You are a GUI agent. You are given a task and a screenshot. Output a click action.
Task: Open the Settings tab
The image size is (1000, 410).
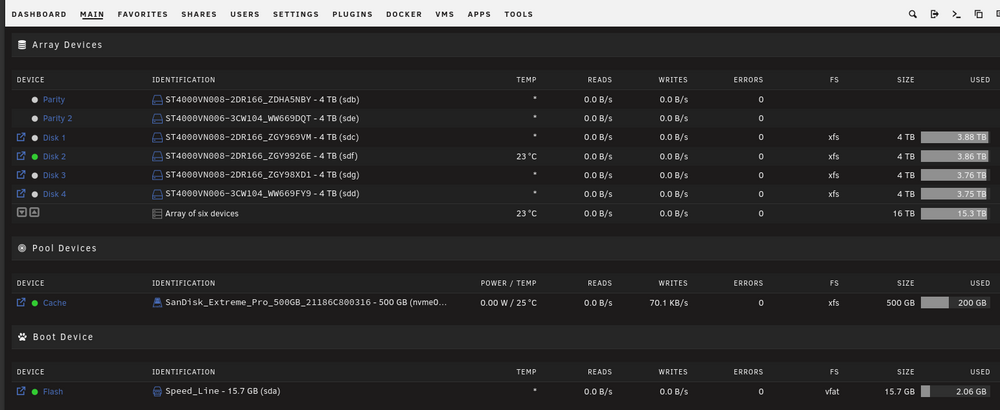point(296,14)
